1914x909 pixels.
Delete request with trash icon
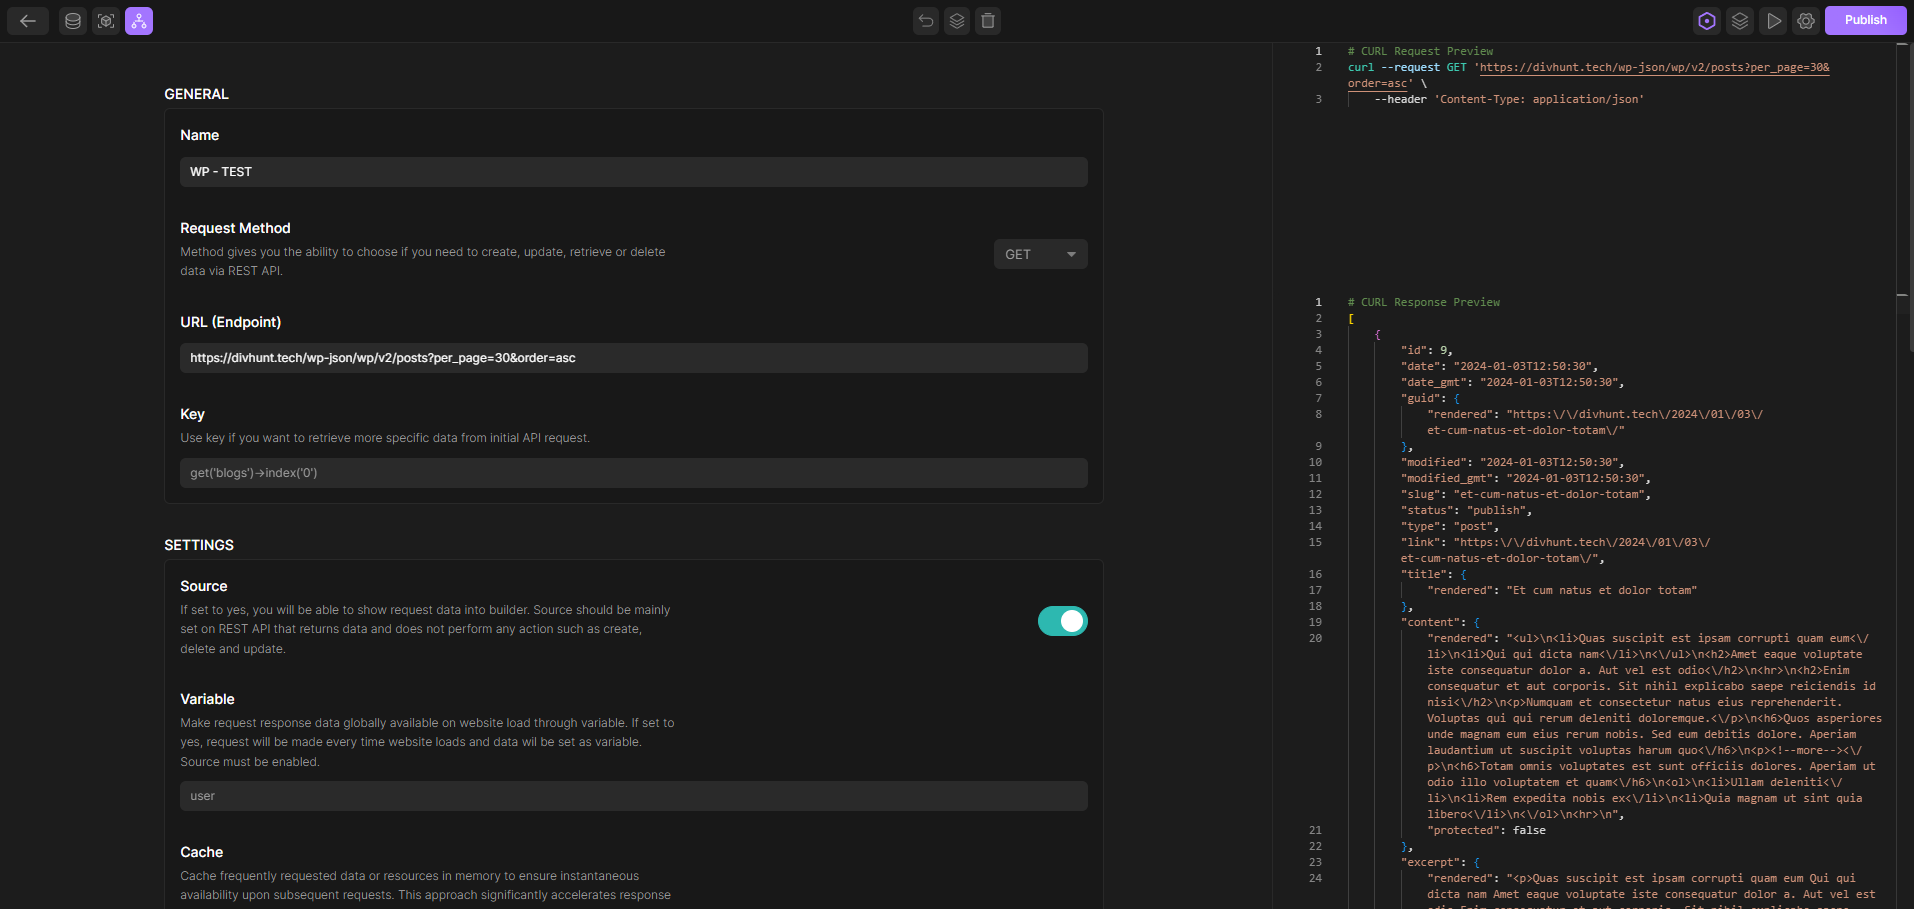coord(988,21)
